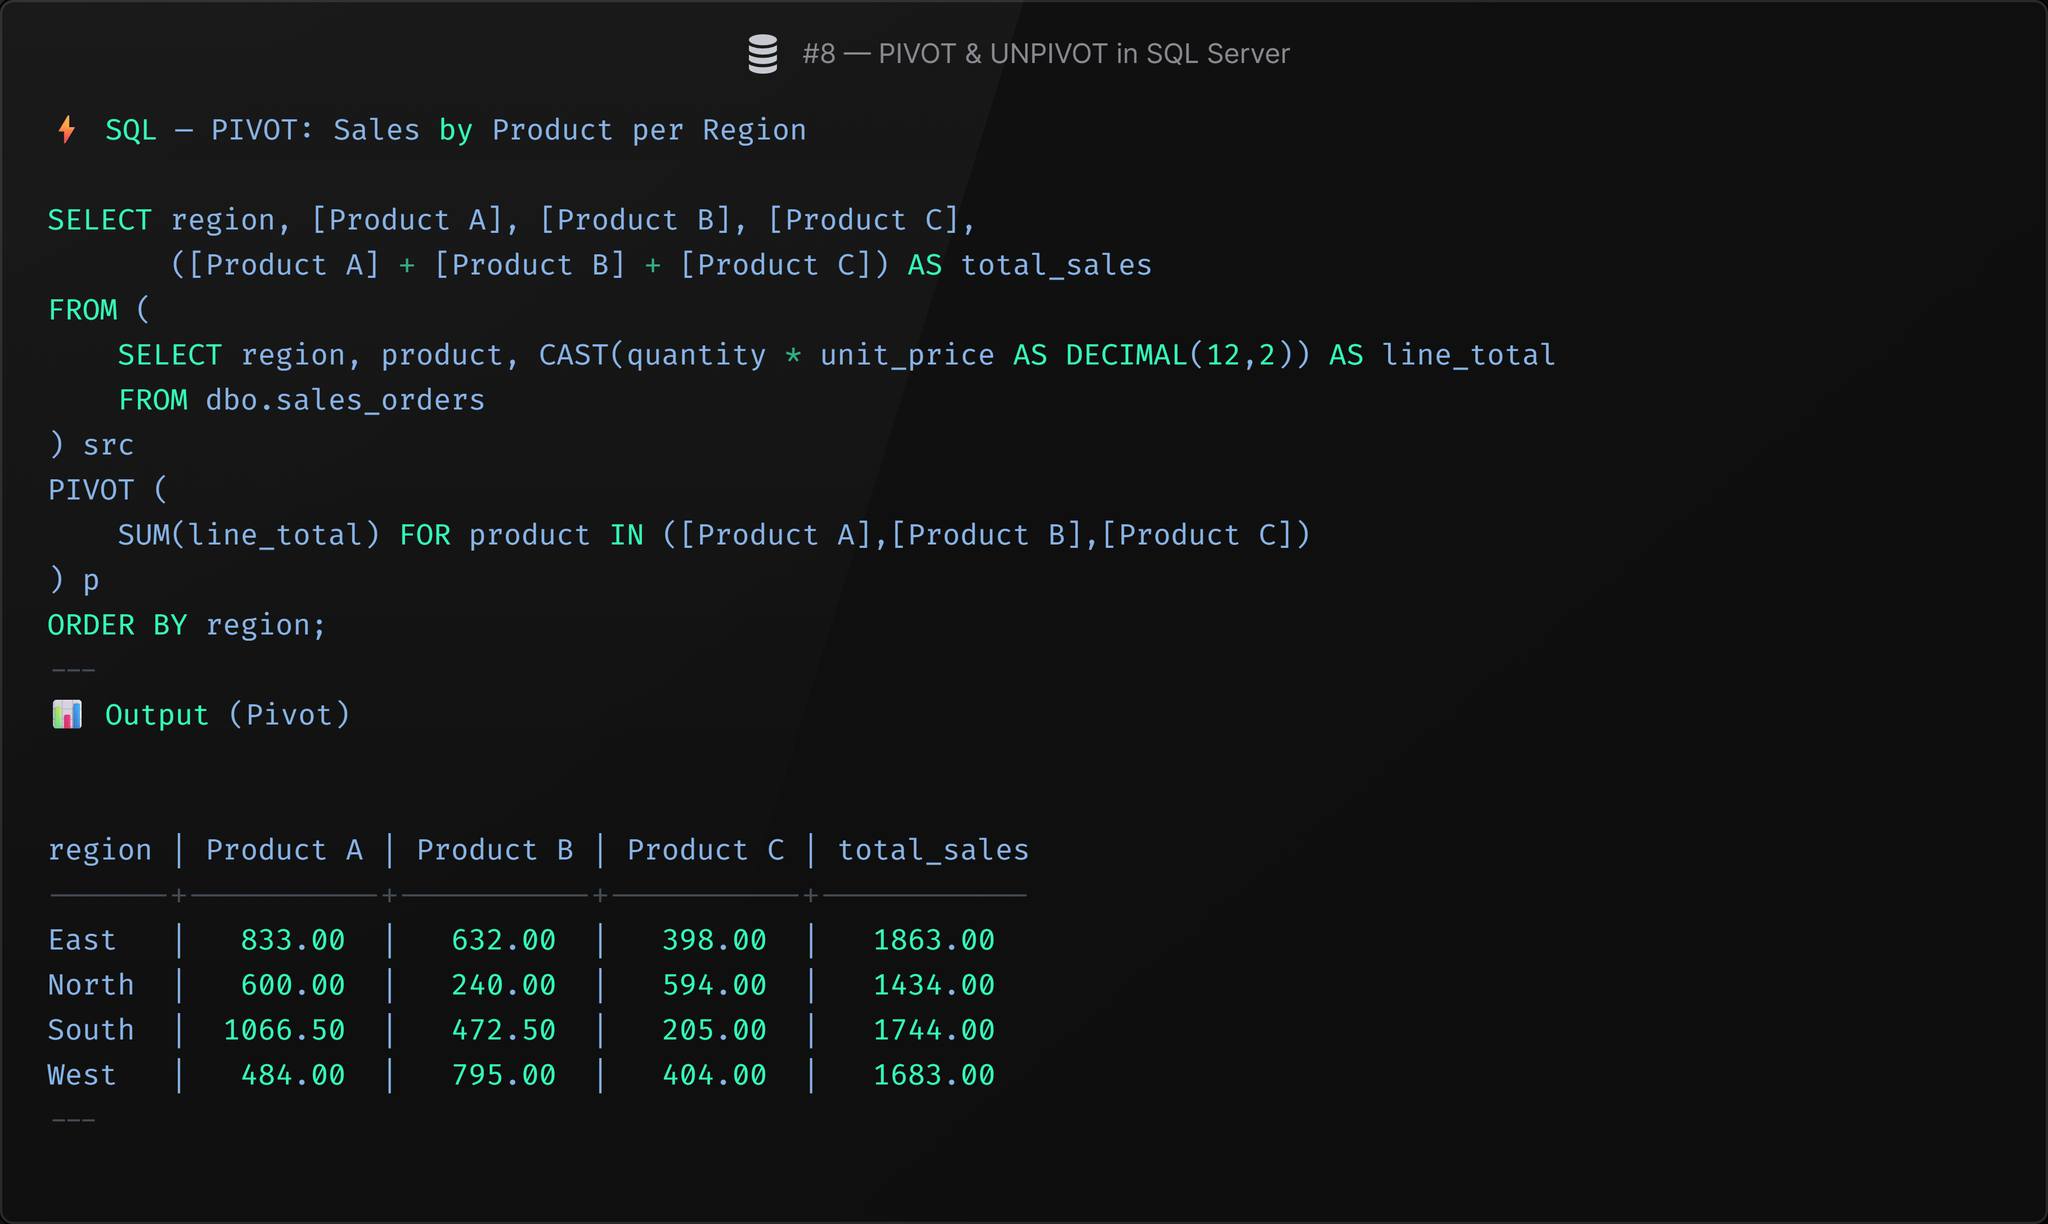Click West's Product C value 404.00
2048x1224 pixels.
[x=714, y=1075]
